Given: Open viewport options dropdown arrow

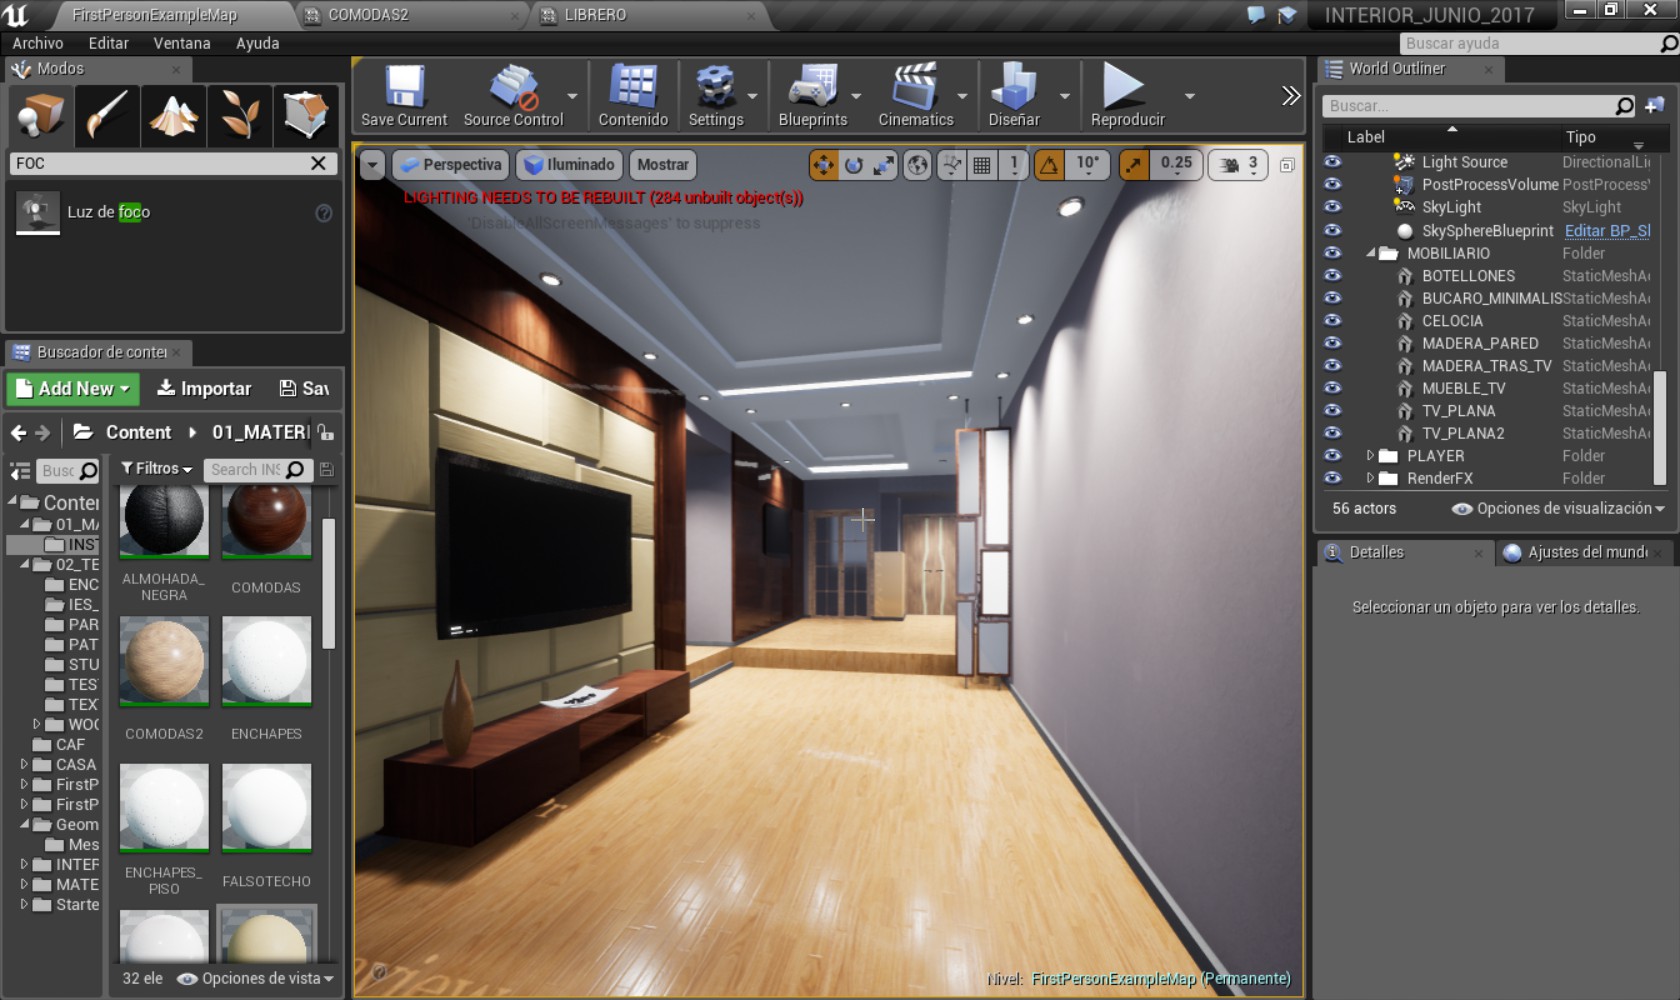Looking at the screenshot, I should pos(372,165).
